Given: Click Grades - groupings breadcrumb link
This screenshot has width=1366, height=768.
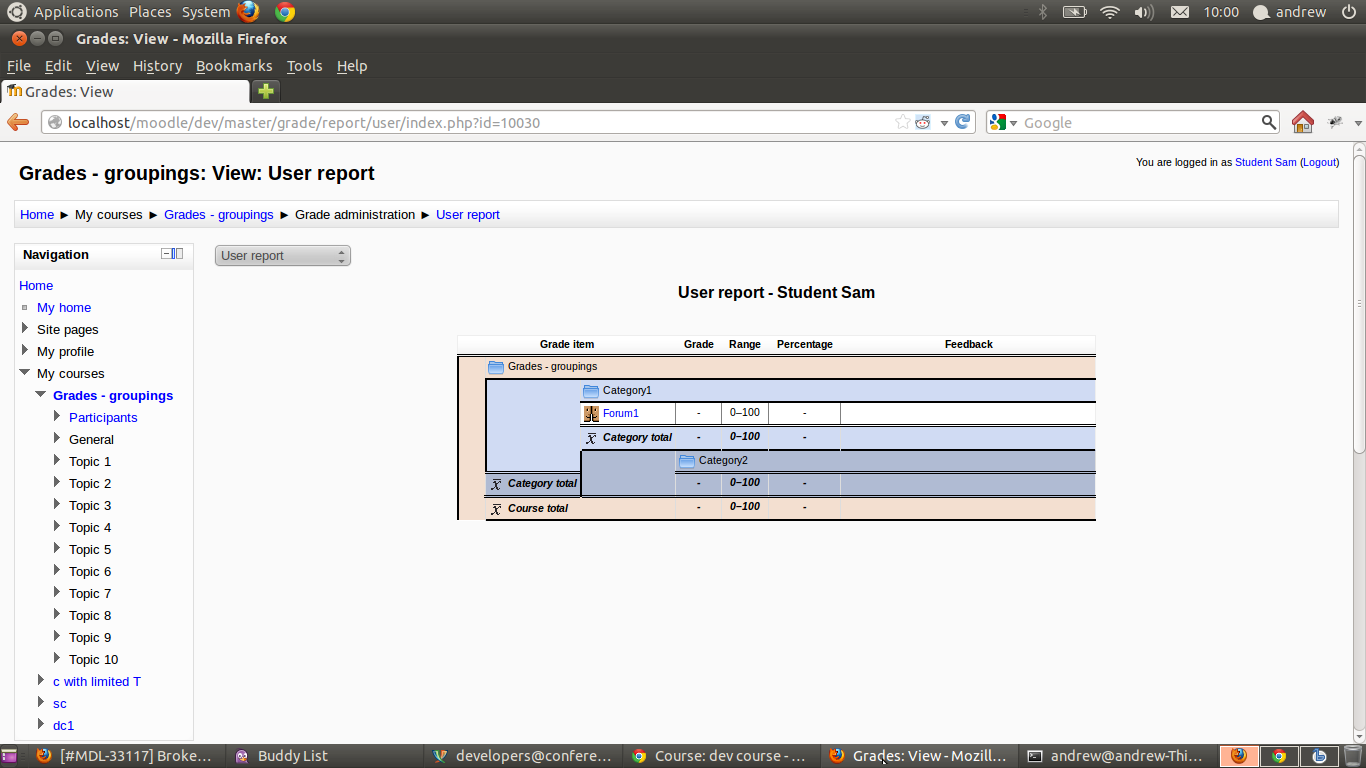Looking at the screenshot, I should coord(219,215).
